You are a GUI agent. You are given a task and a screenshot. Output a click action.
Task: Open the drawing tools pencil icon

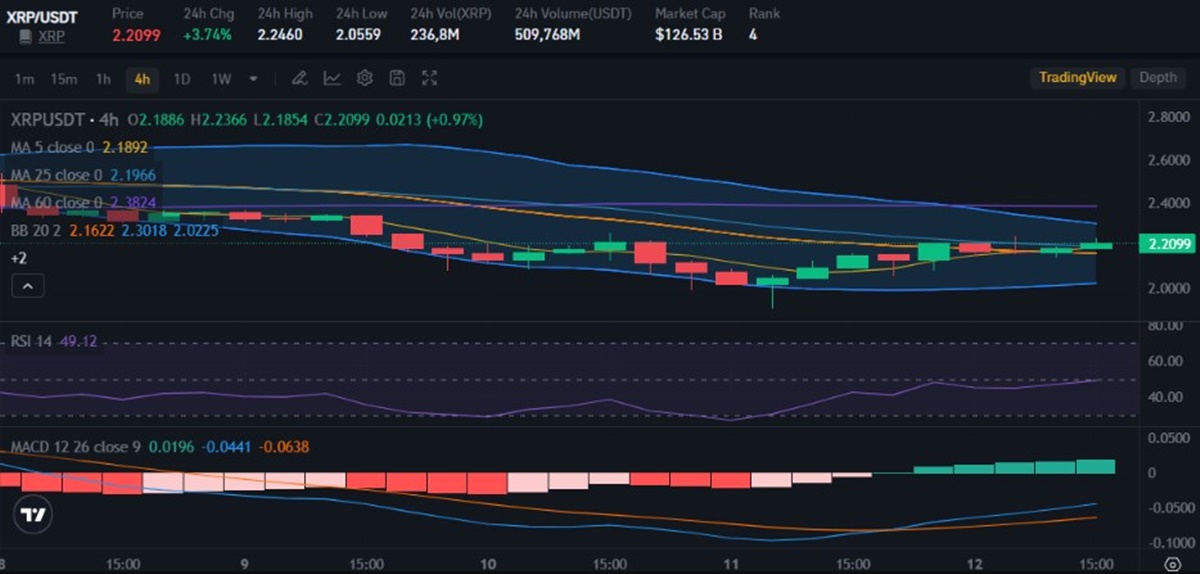[299, 78]
